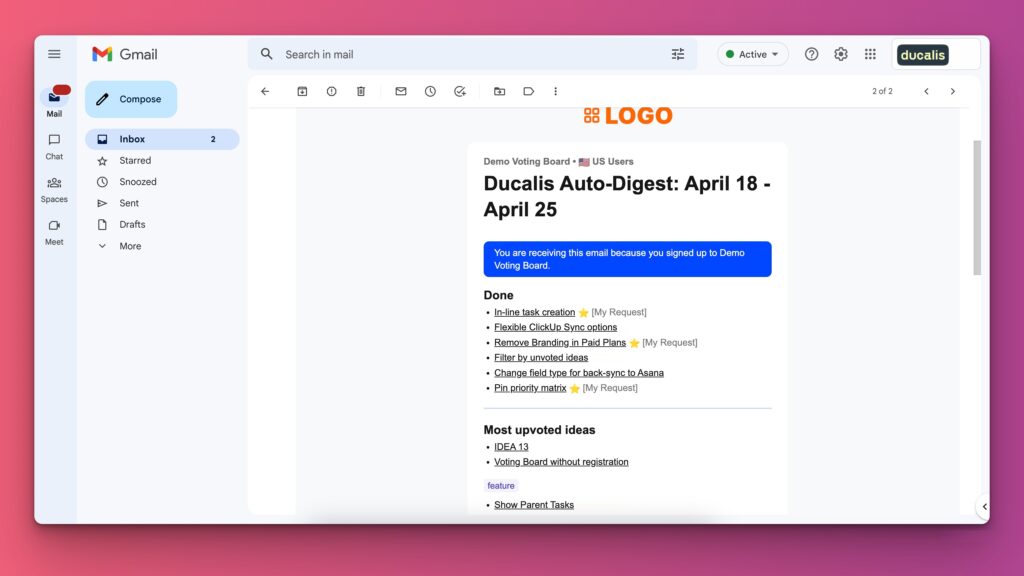Click the blue signup notice banner

click(627, 259)
